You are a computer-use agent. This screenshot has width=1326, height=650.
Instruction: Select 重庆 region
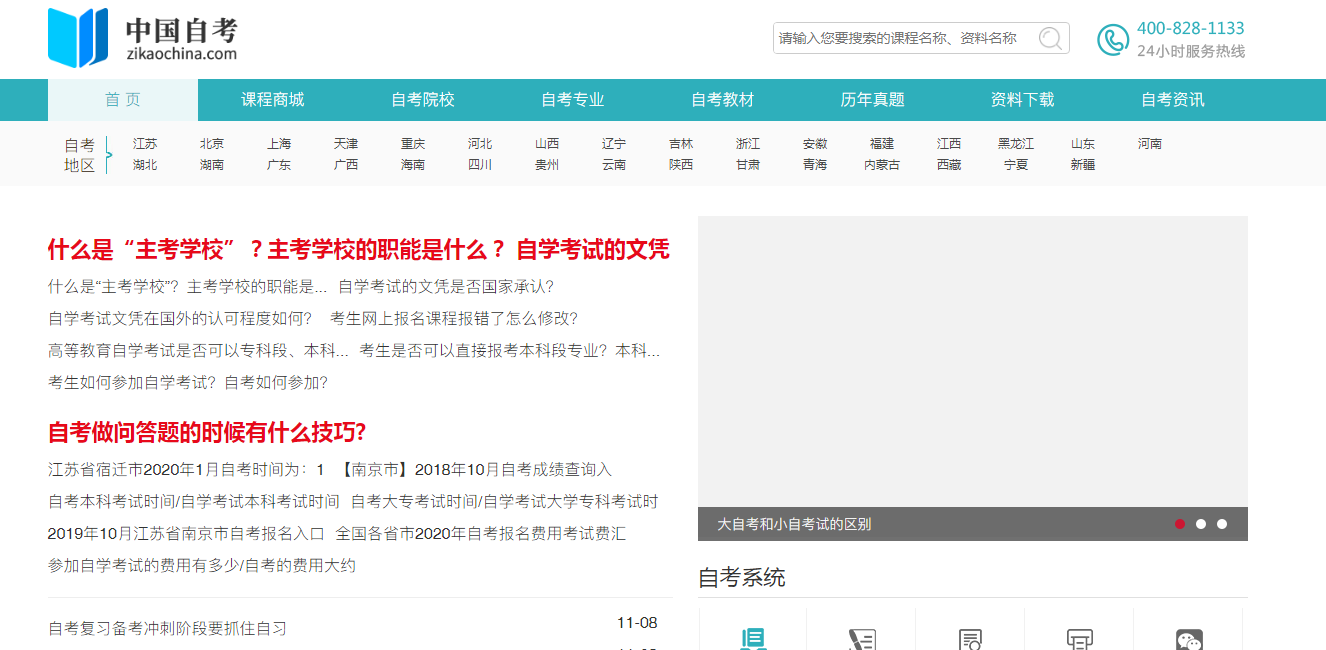point(413,144)
